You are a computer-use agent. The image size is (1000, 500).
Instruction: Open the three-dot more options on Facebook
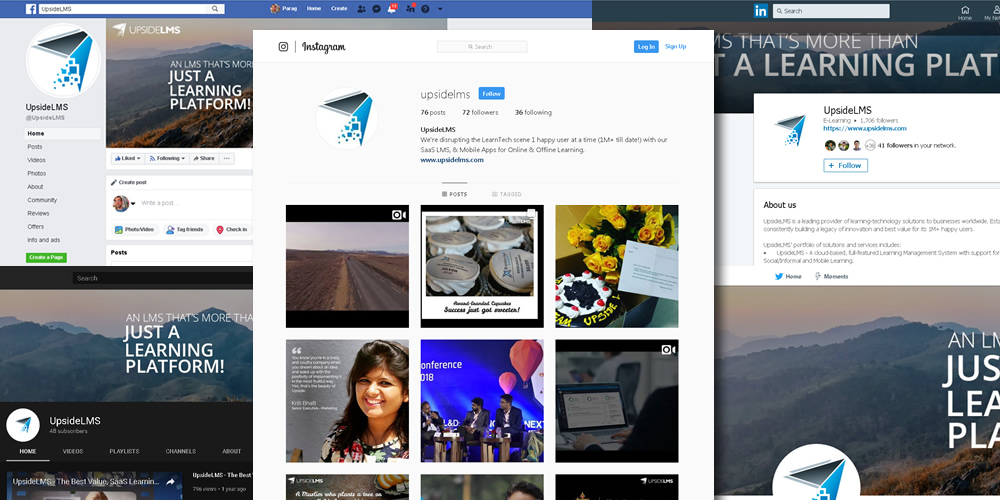click(x=227, y=158)
